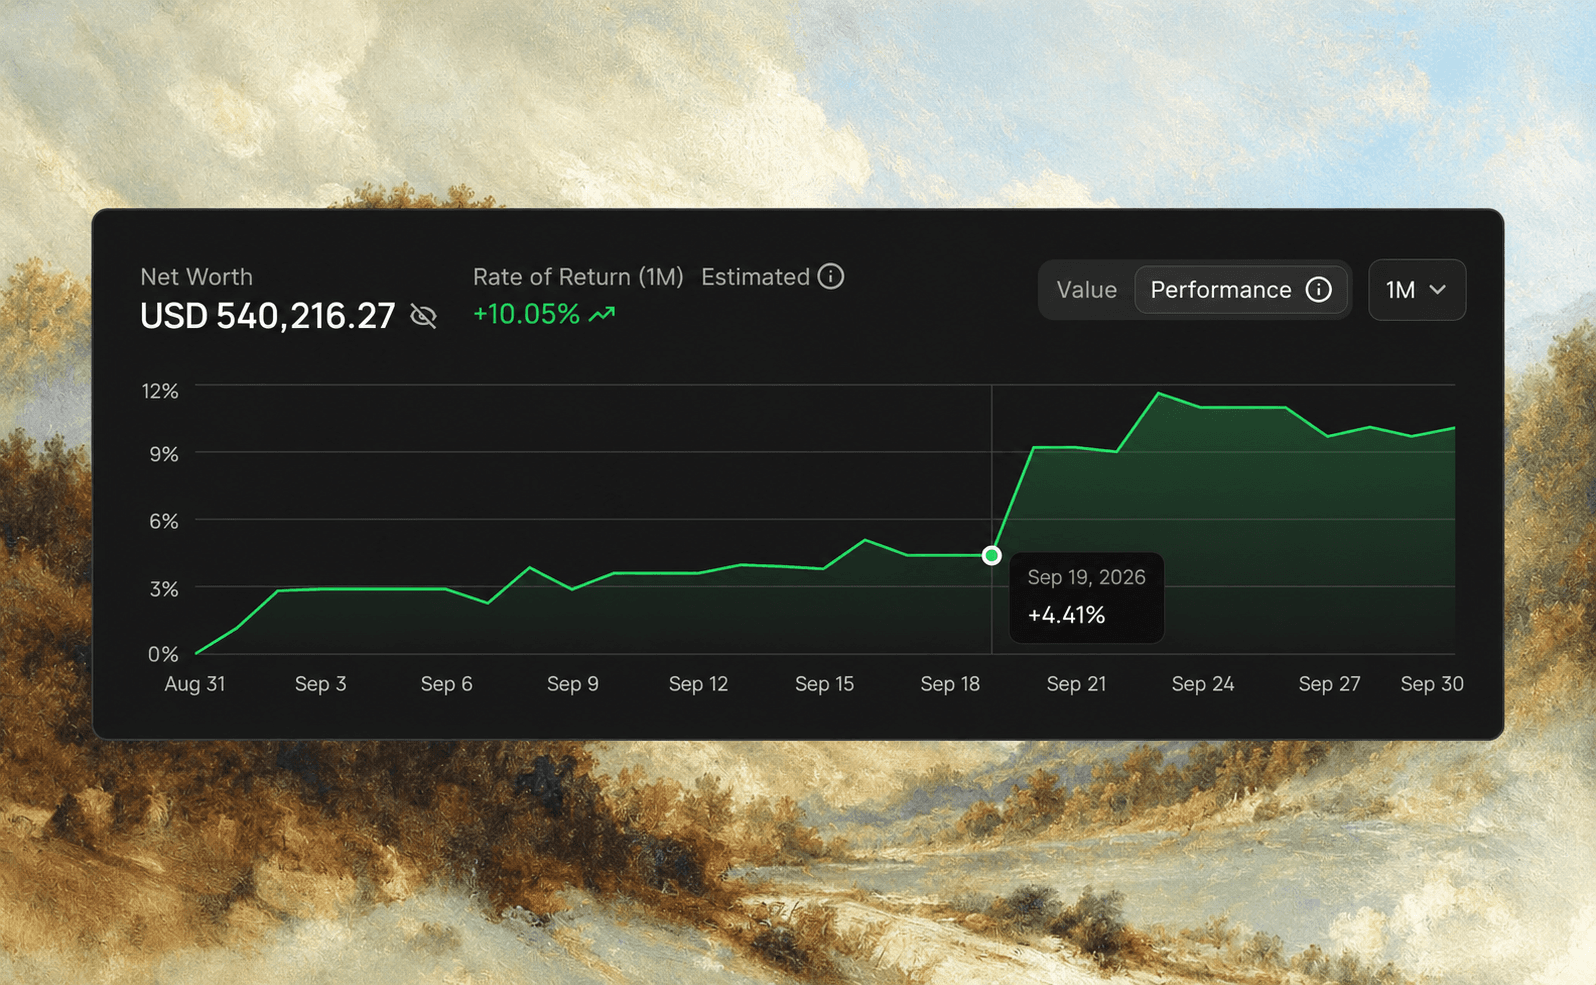The width and height of the screenshot is (1596, 985).
Task: Click the Sep 24 axis label
Action: pyautogui.click(x=1203, y=684)
